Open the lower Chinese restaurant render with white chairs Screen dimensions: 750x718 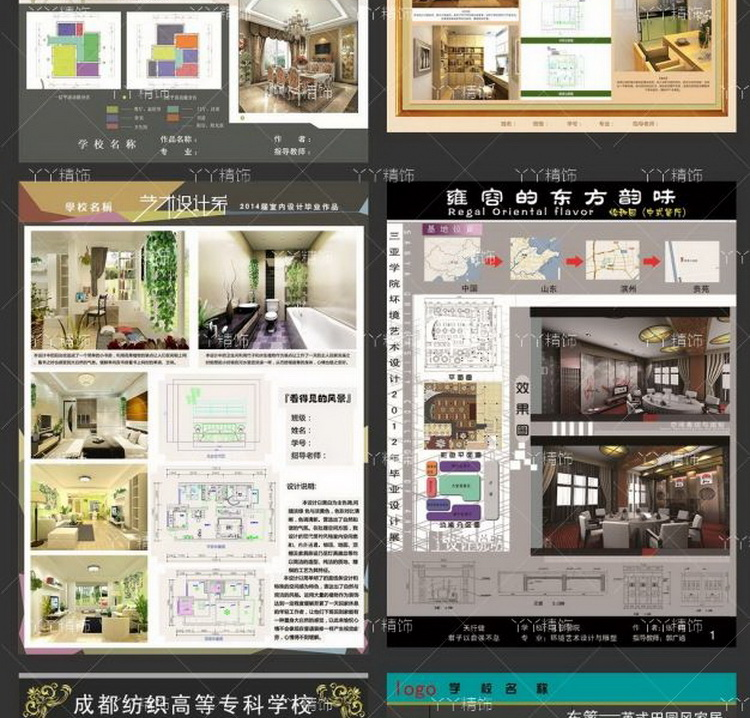click(630, 497)
